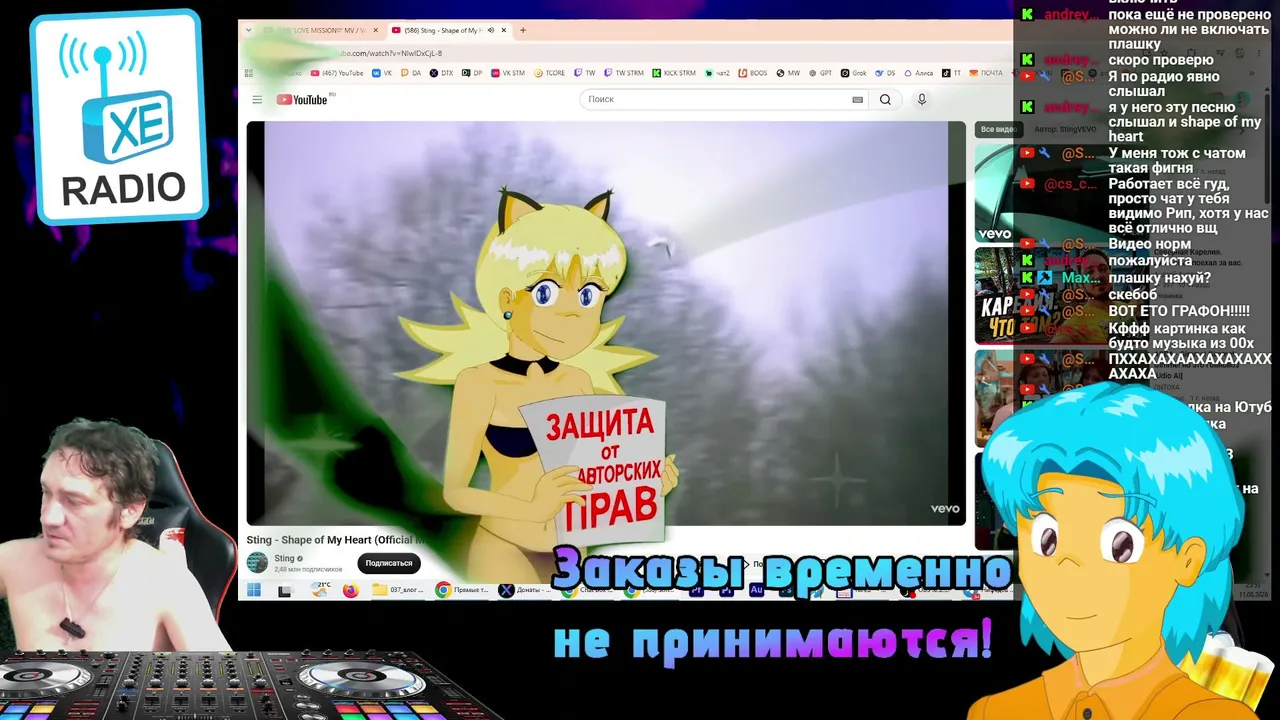Screen dimensions: 1280x720
Task: Open the DTX bookmark
Action: pos(441,73)
